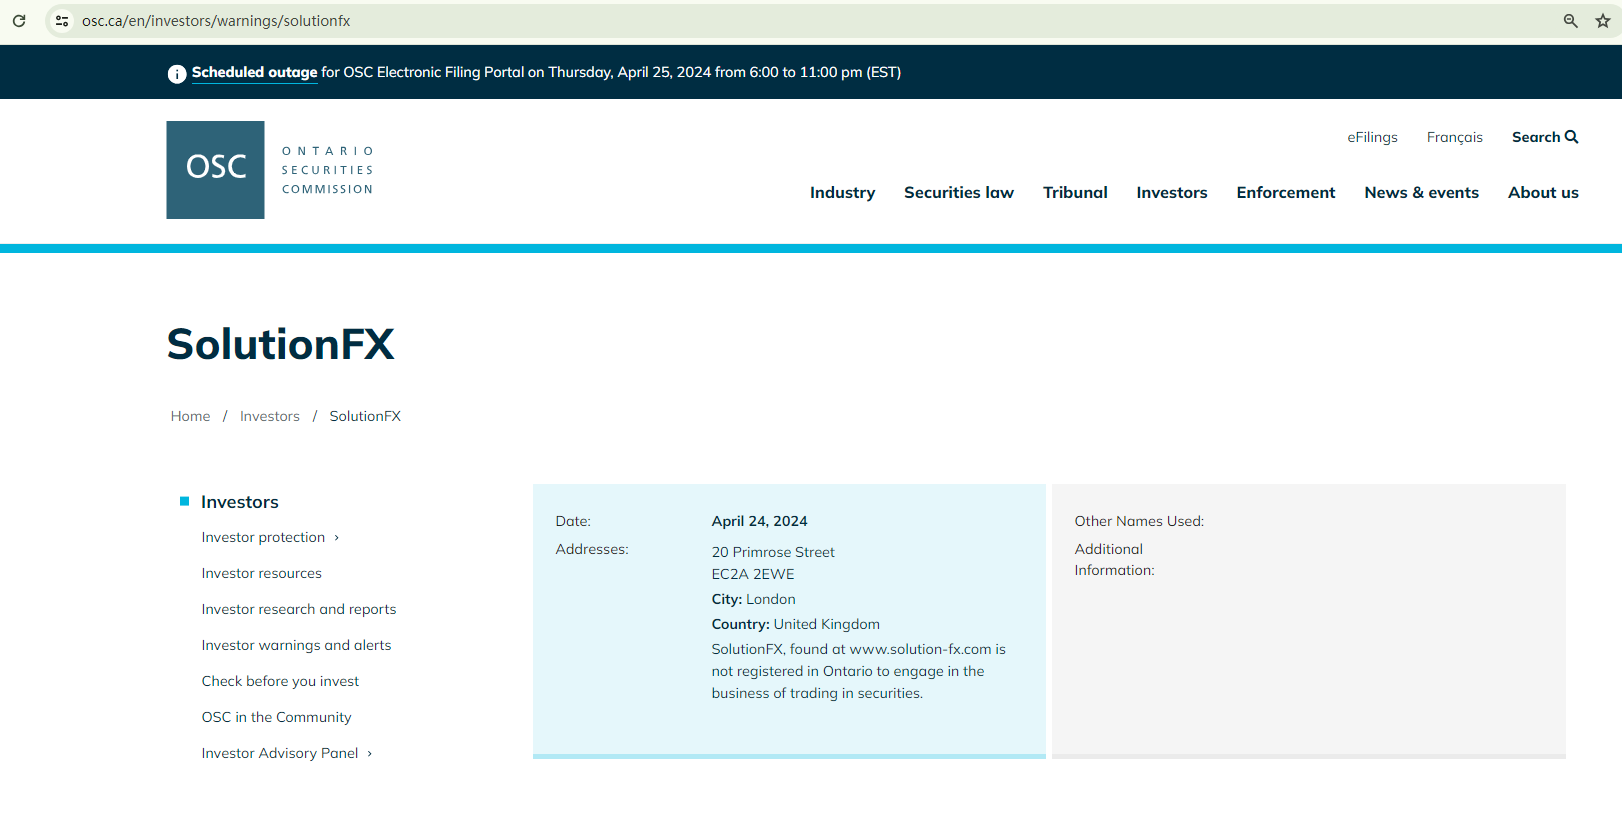Open the News & events menu
Screen dimensions: 1622x831
tap(1421, 193)
